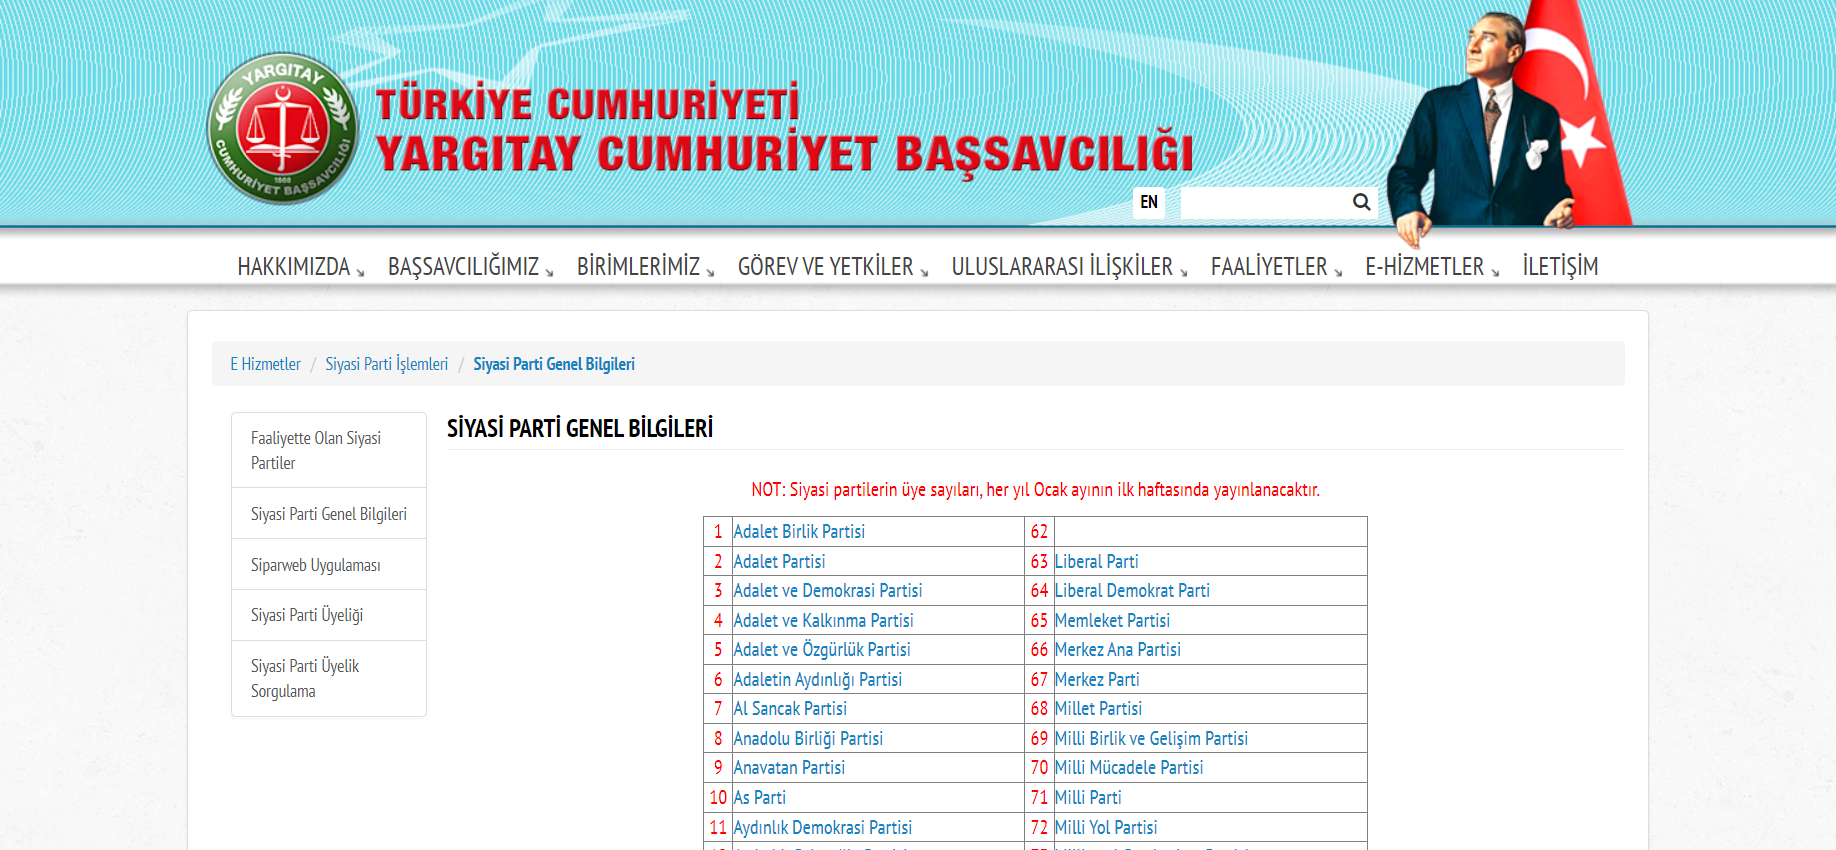Switch language with EN button

[1149, 202]
